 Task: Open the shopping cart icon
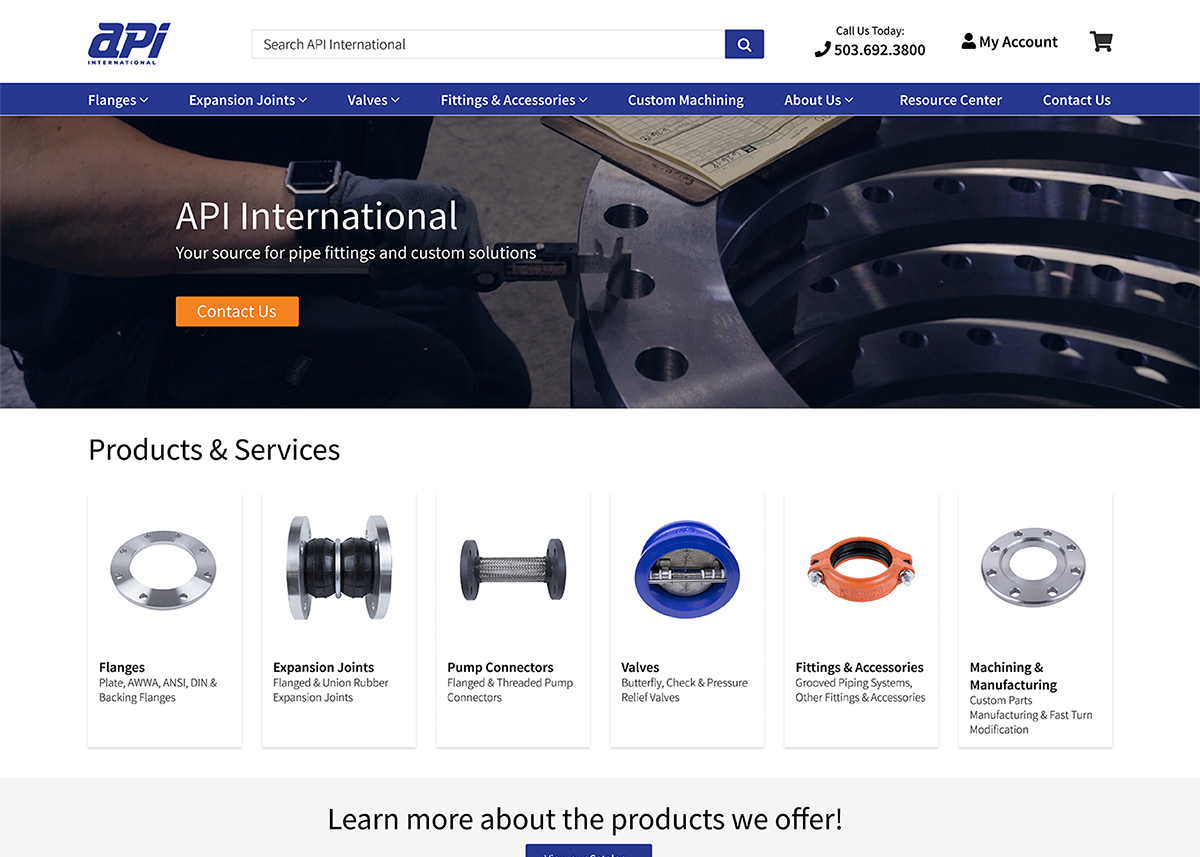pos(1101,41)
